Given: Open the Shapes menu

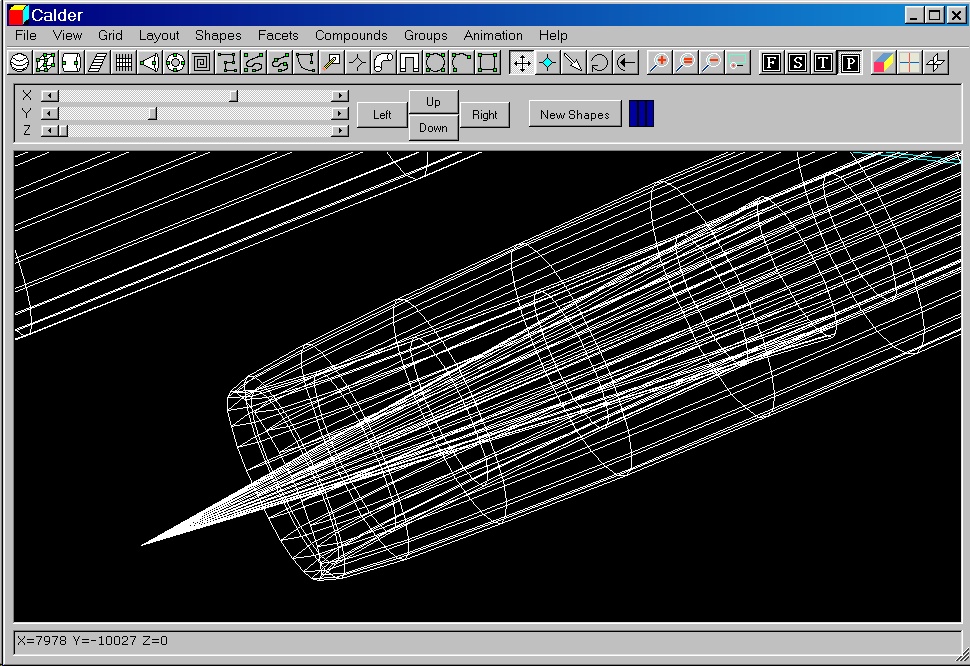Looking at the screenshot, I should point(217,35).
